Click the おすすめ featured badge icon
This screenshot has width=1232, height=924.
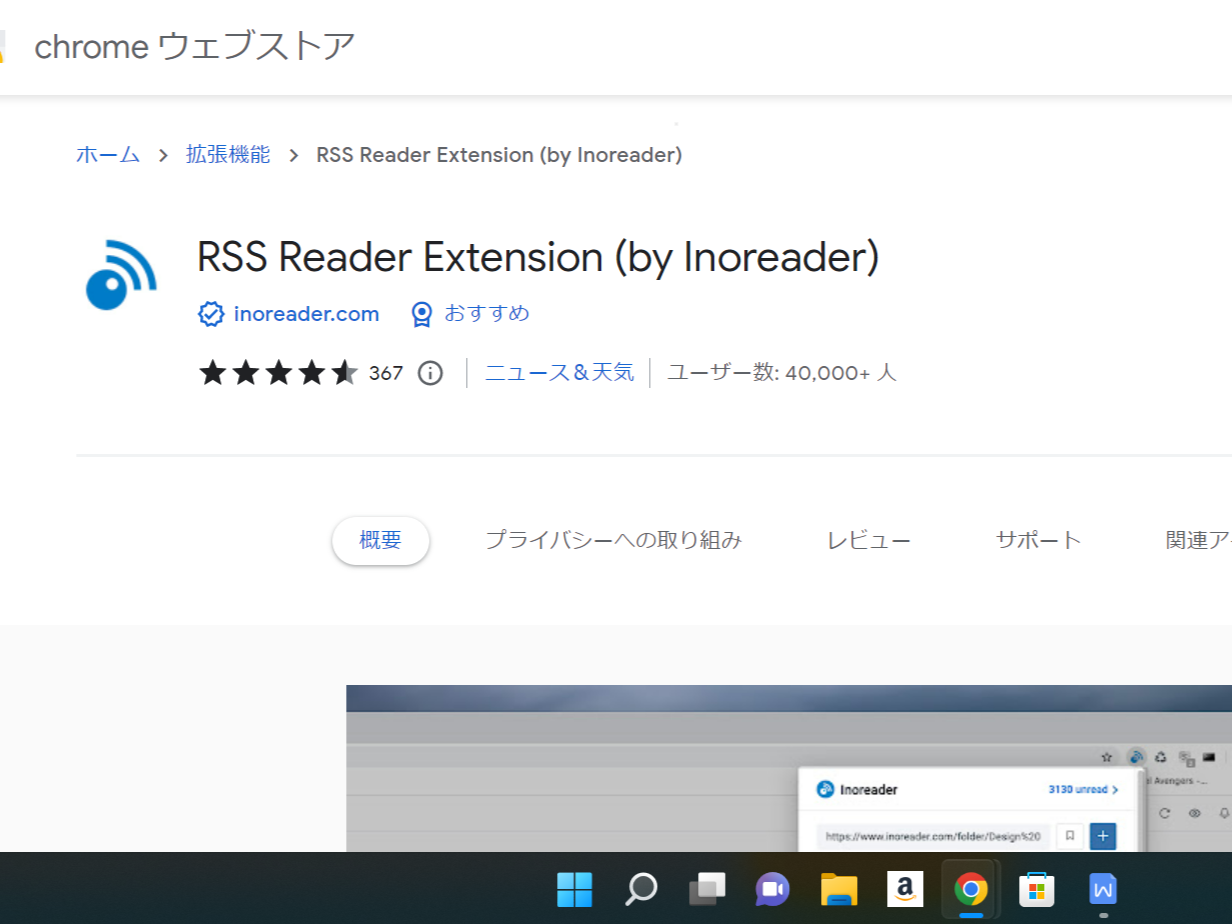[x=422, y=314]
